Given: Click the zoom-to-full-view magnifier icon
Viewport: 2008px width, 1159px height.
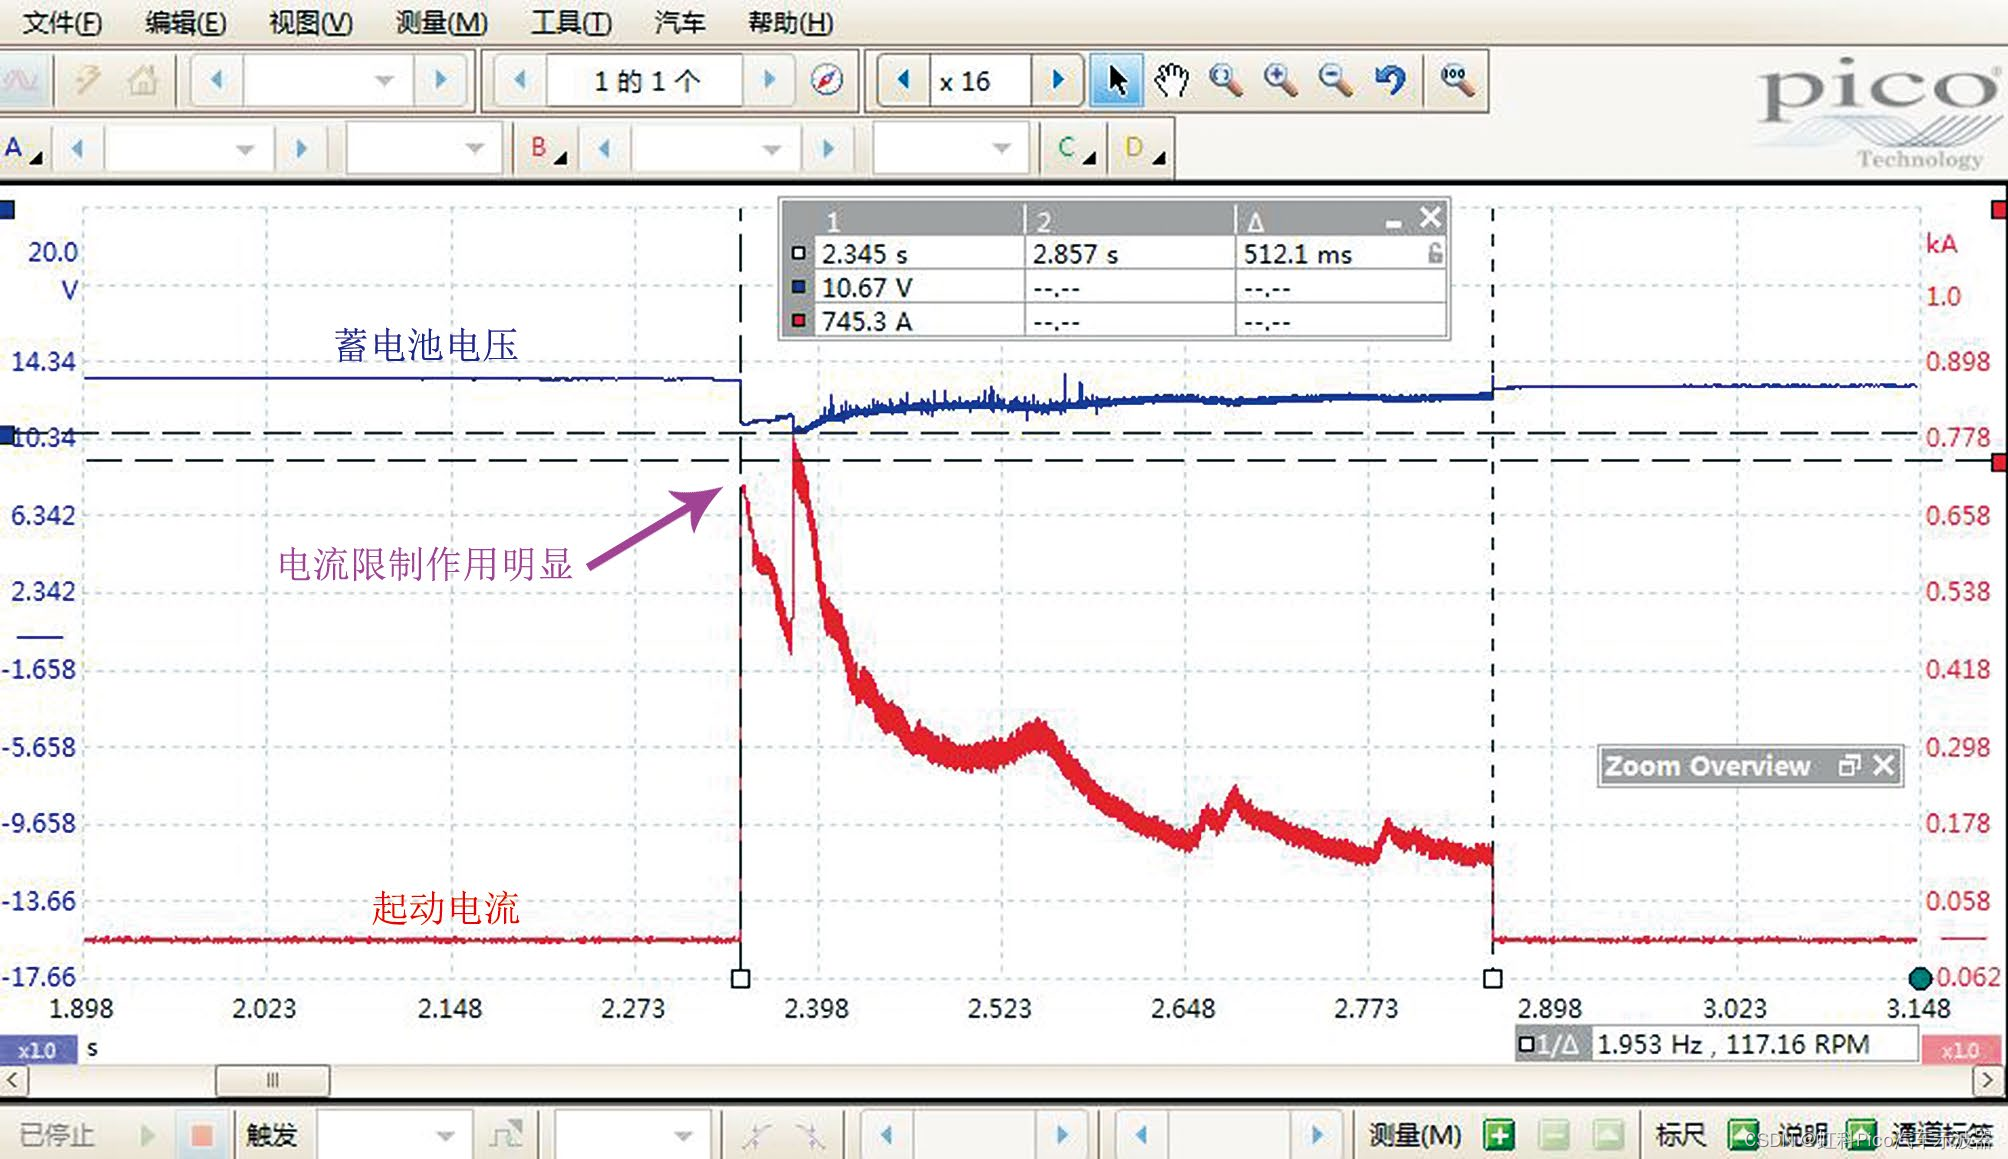Looking at the screenshot, I should pyautogui.click(x=1456, y=80).
